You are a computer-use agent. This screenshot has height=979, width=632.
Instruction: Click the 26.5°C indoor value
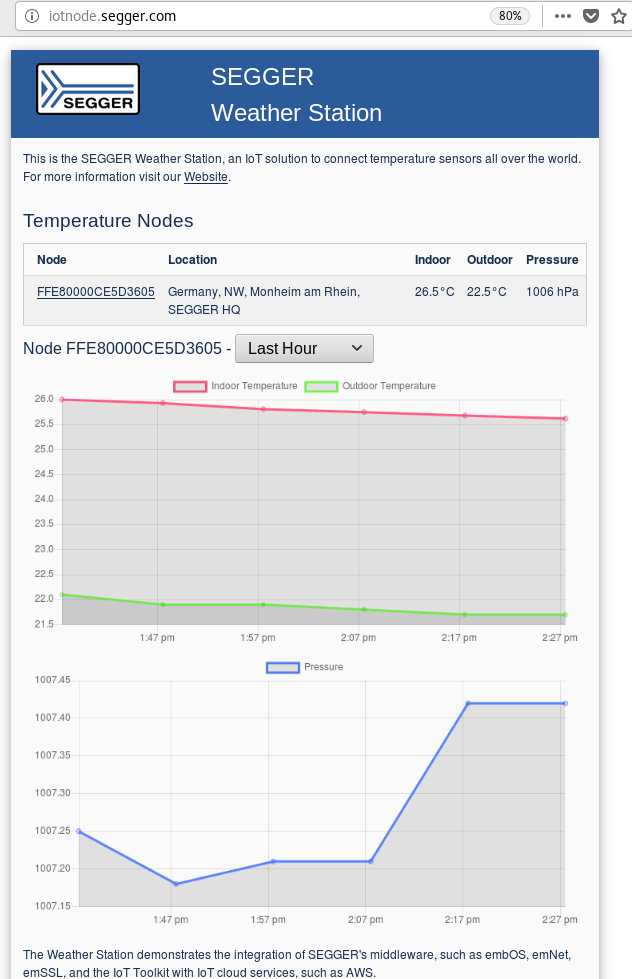coord(434,292)
